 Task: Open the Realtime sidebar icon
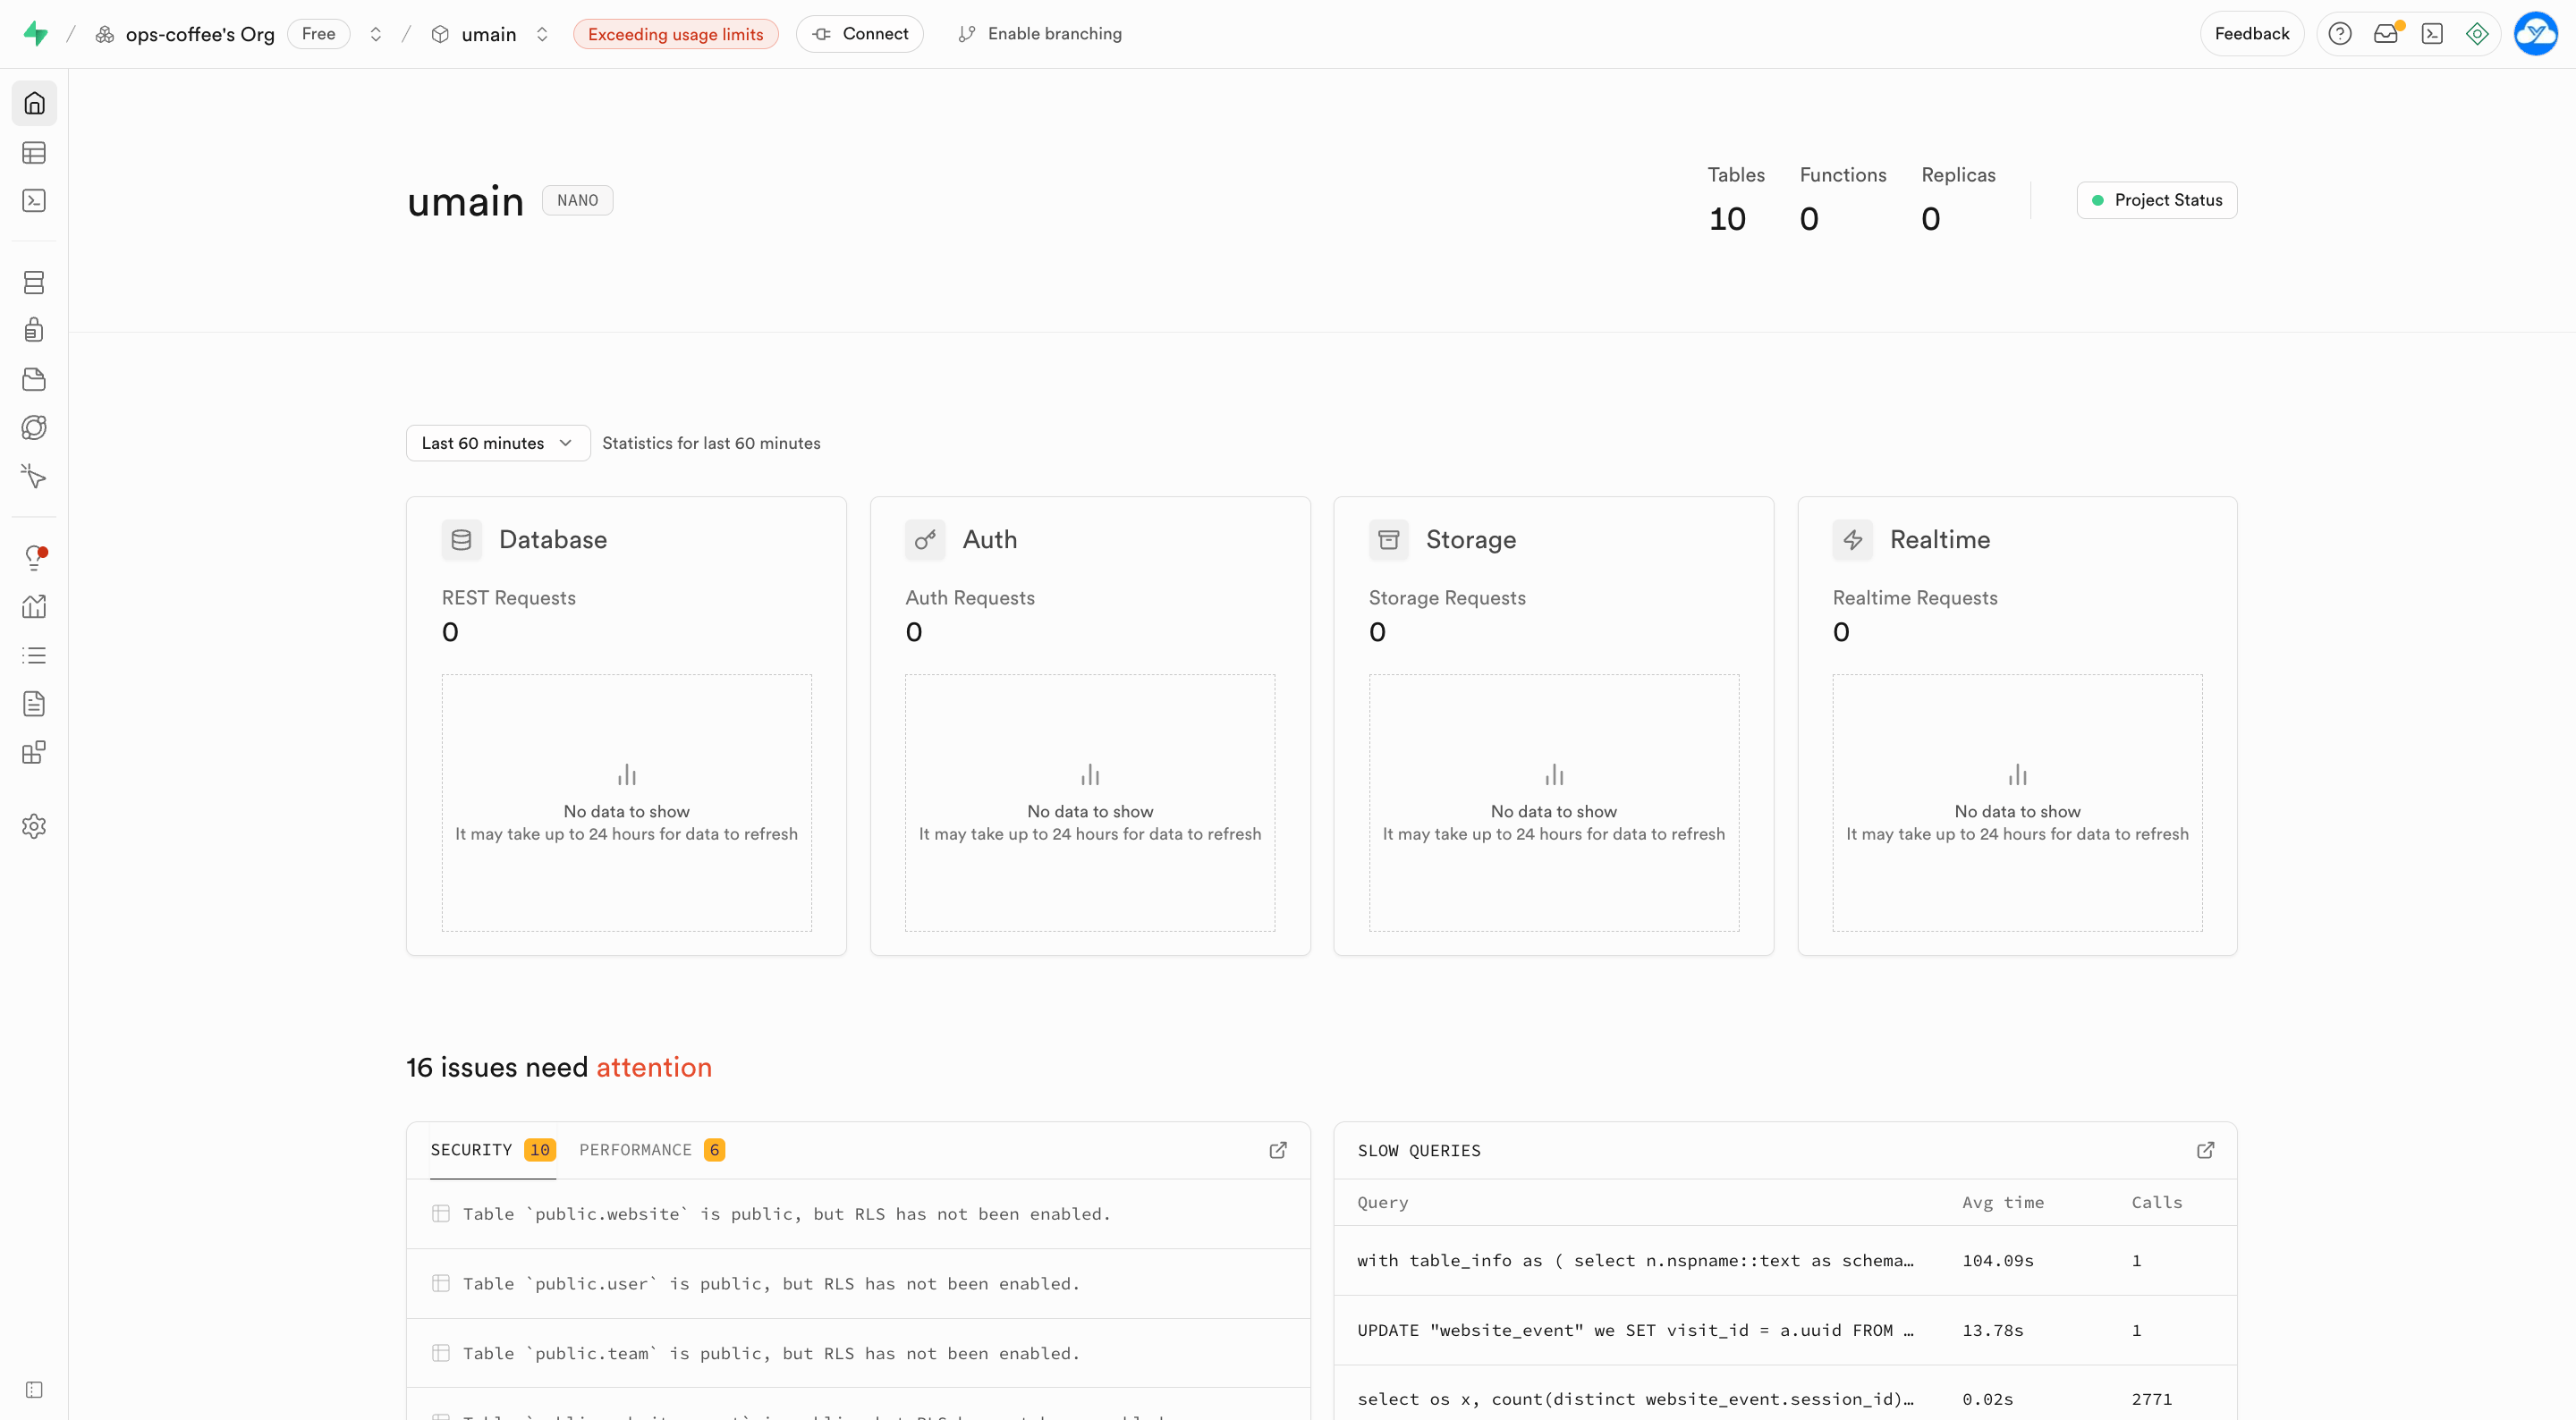[x=34, y=476]
